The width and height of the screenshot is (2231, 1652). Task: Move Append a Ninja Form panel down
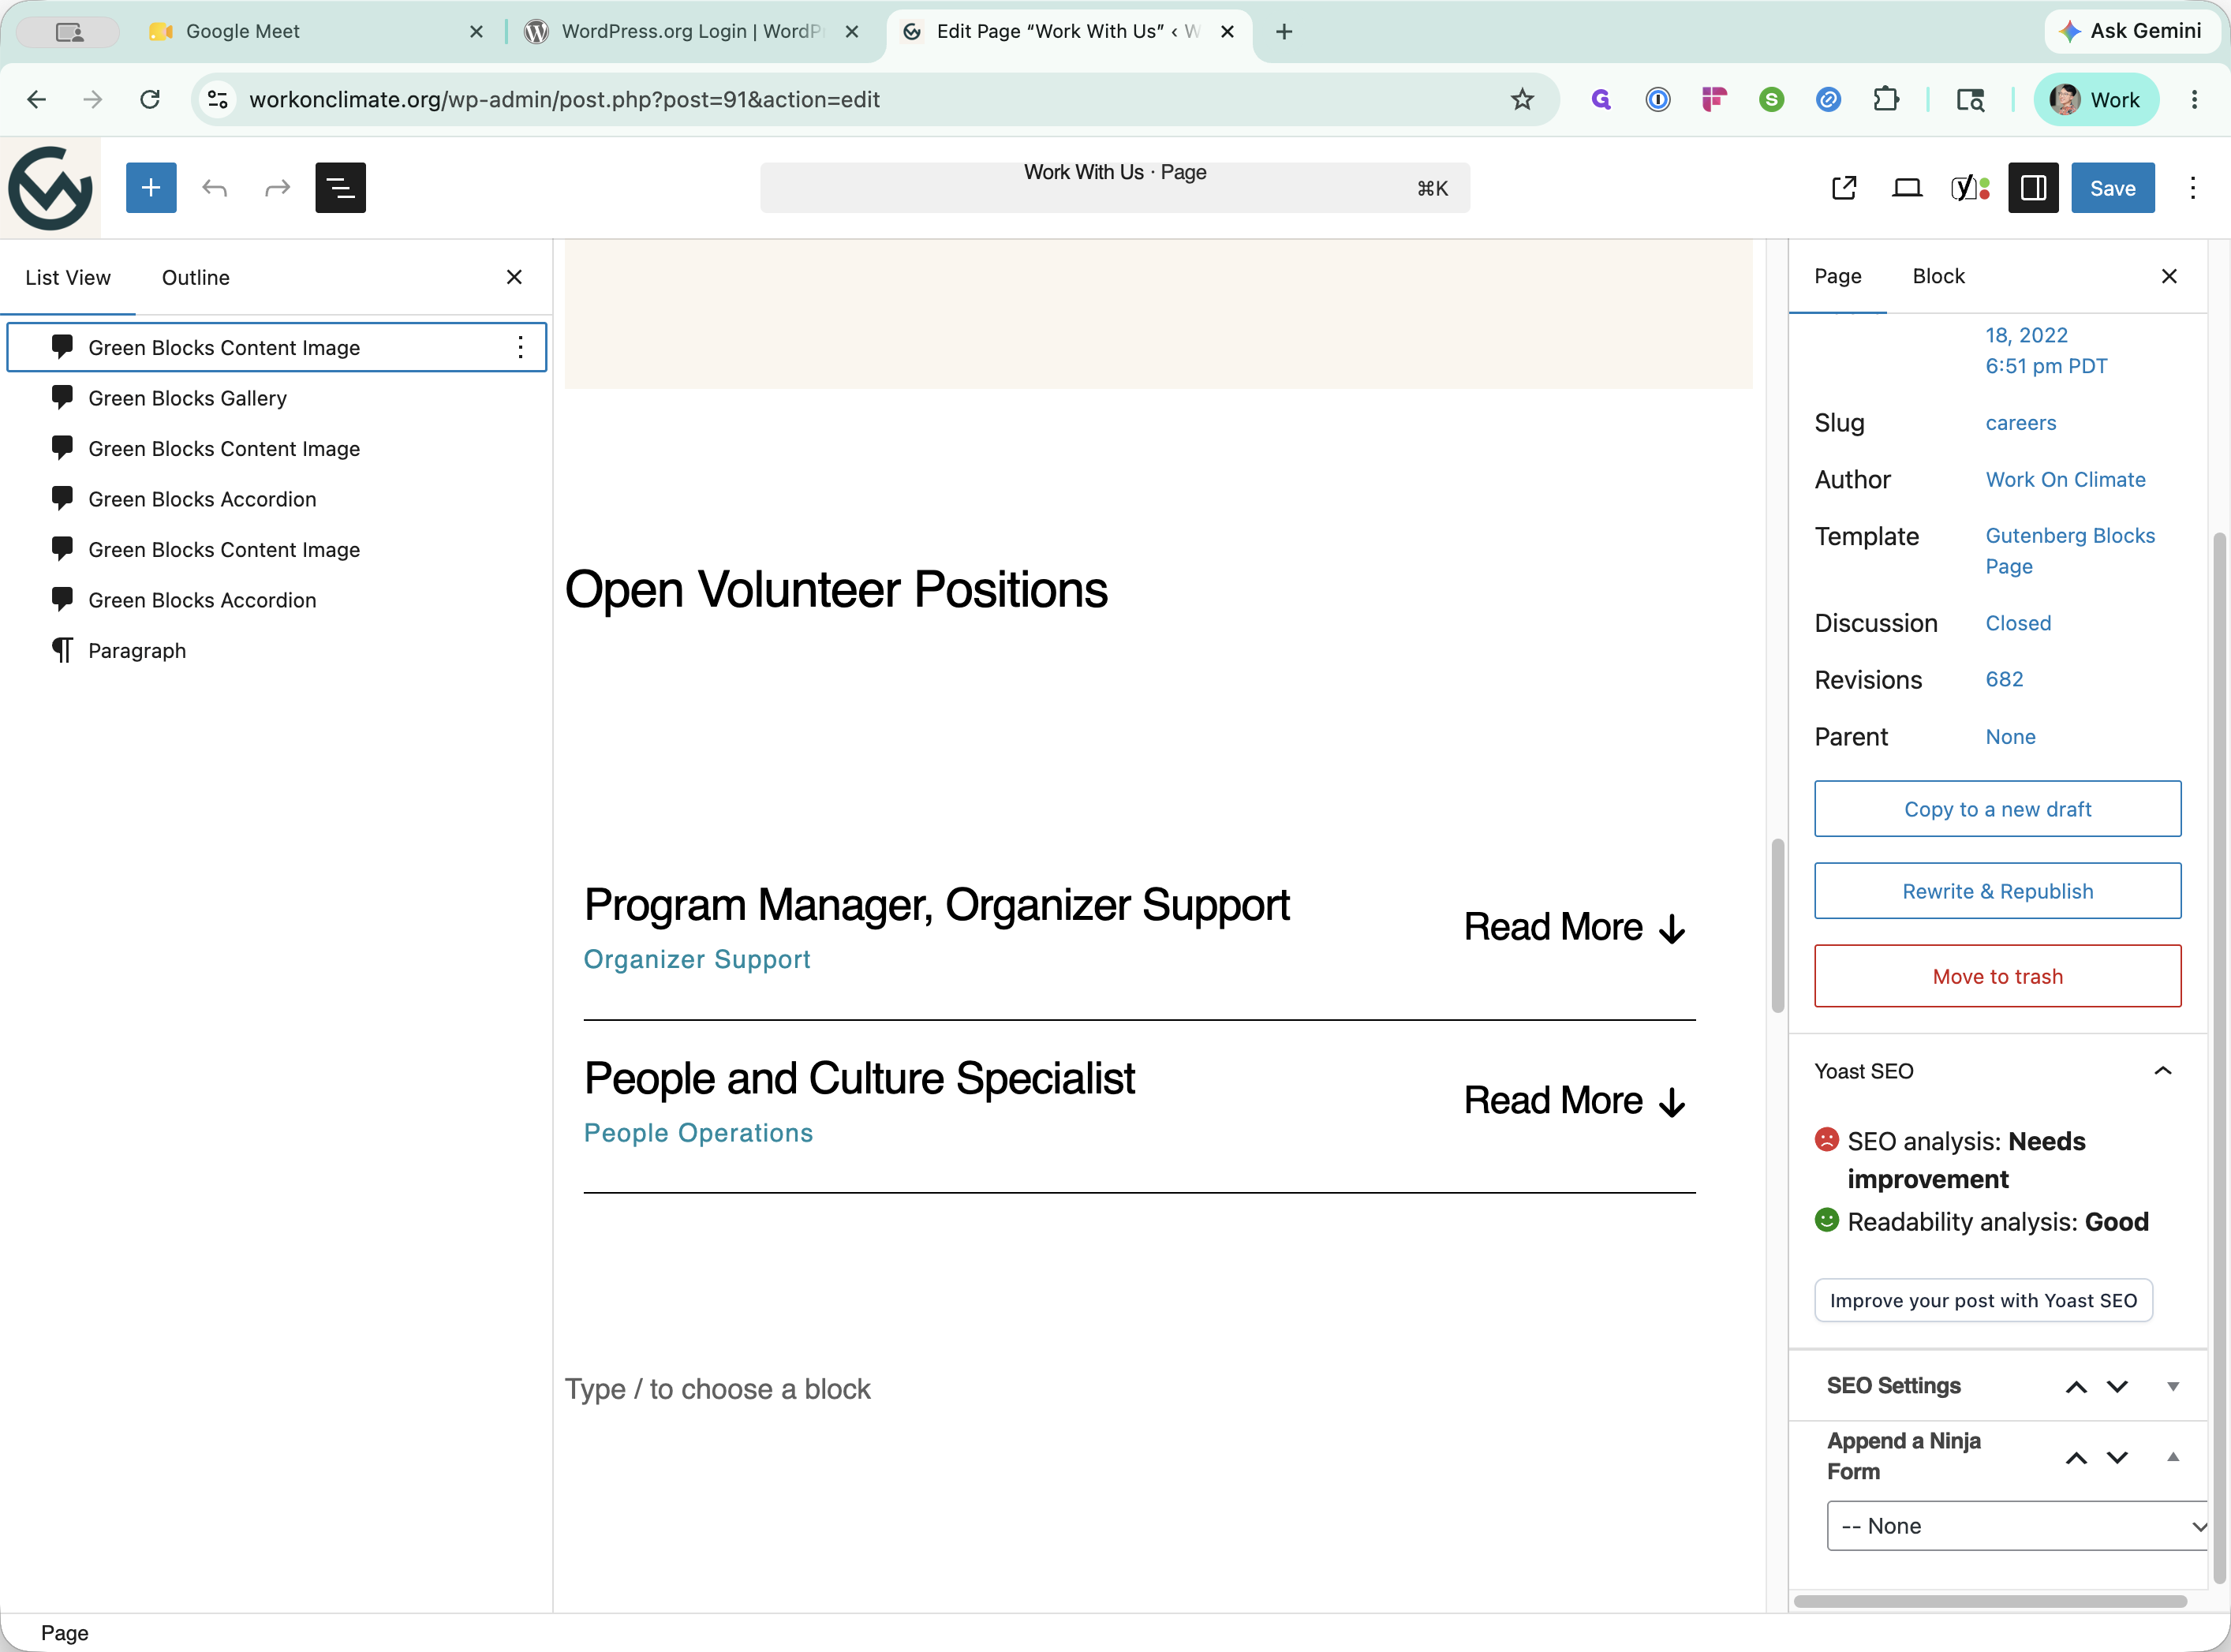[x=2117, y=1457]
